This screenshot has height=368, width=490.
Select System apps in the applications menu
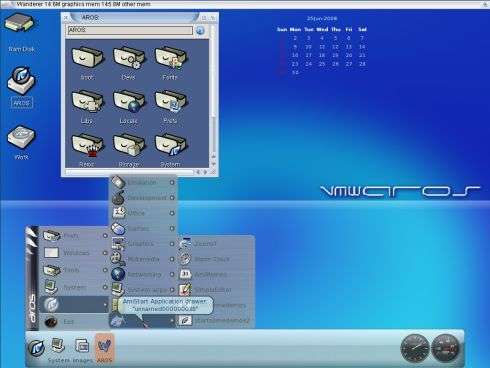click(x=143, y=290)
